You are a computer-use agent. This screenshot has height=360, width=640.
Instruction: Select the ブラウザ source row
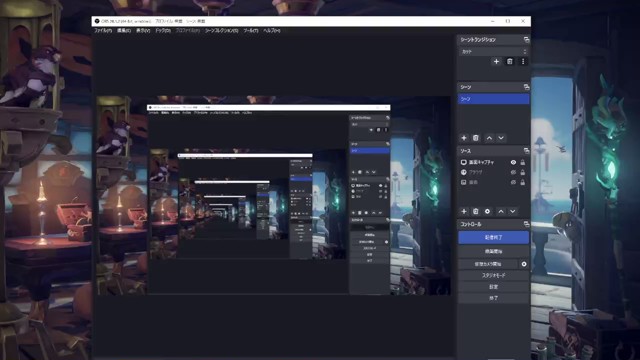point(493,172)
